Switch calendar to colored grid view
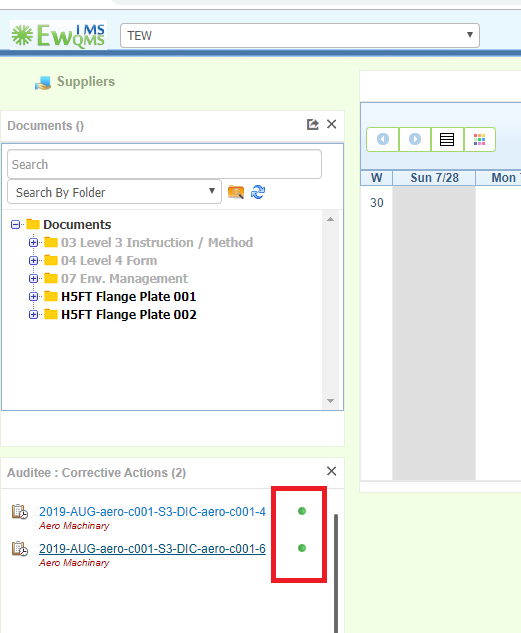 coord(479,139)
